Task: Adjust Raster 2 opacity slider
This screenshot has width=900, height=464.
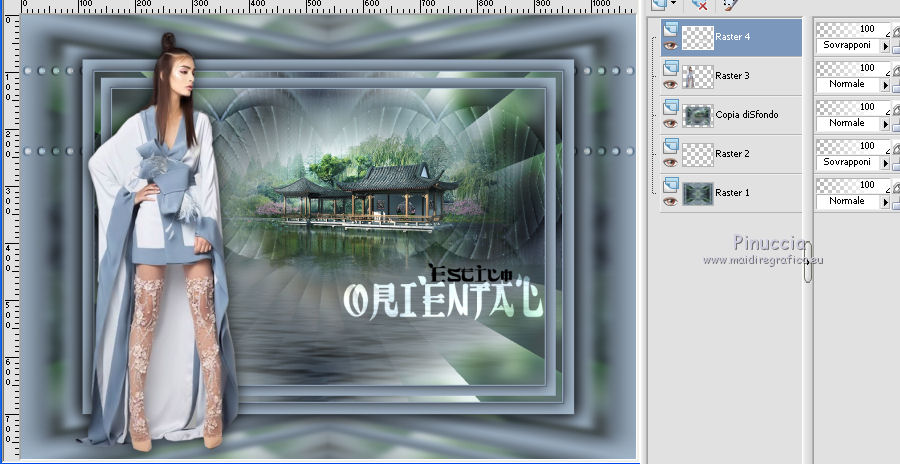Action: pos(853,146)
